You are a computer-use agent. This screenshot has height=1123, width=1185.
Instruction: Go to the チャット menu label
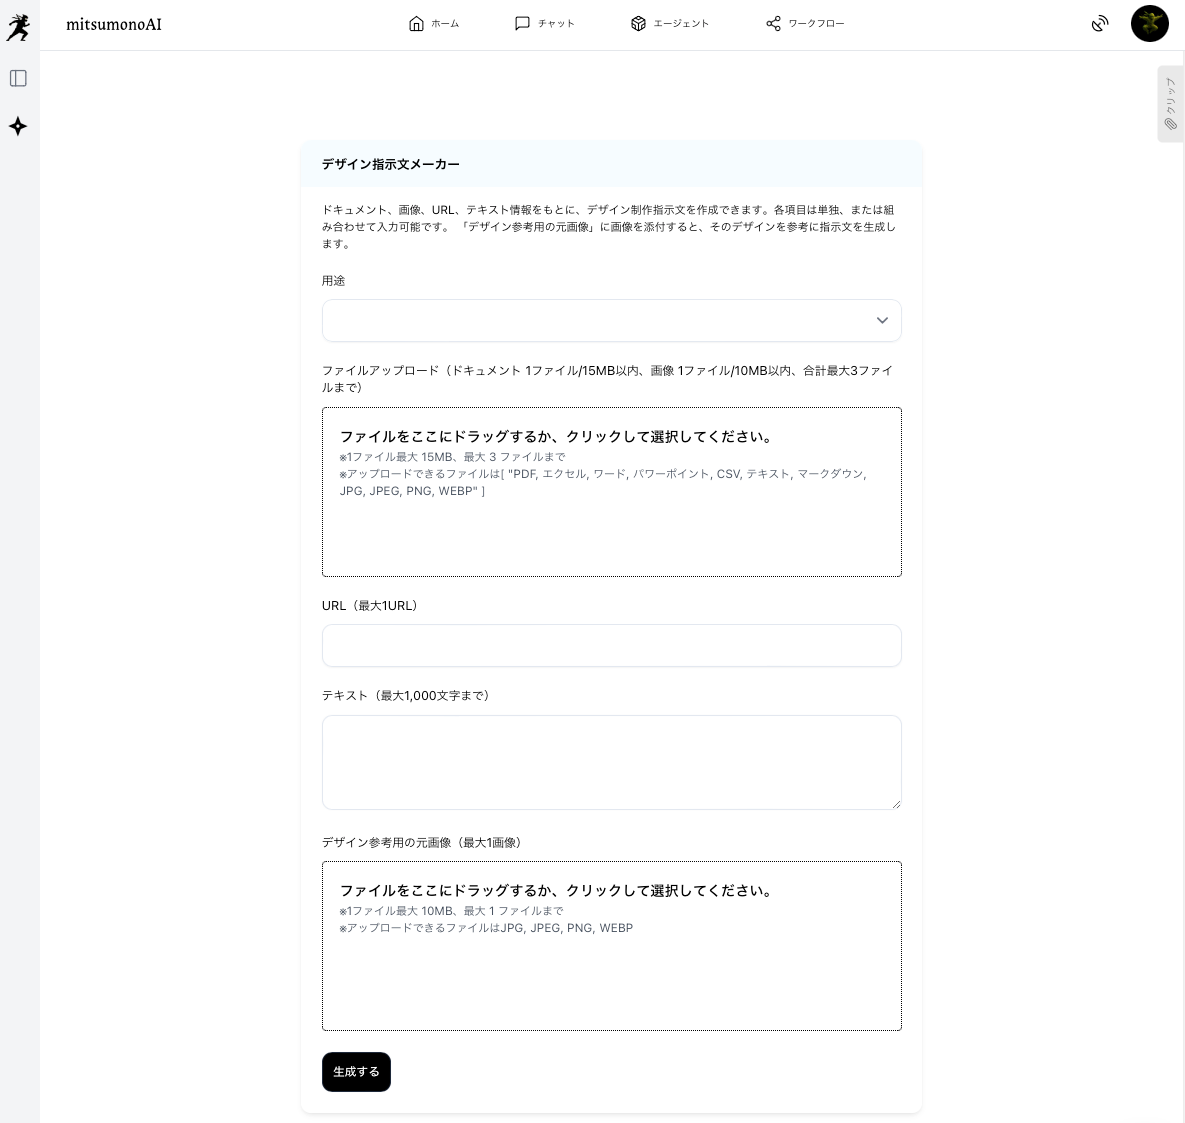click(x=556, y=23)
